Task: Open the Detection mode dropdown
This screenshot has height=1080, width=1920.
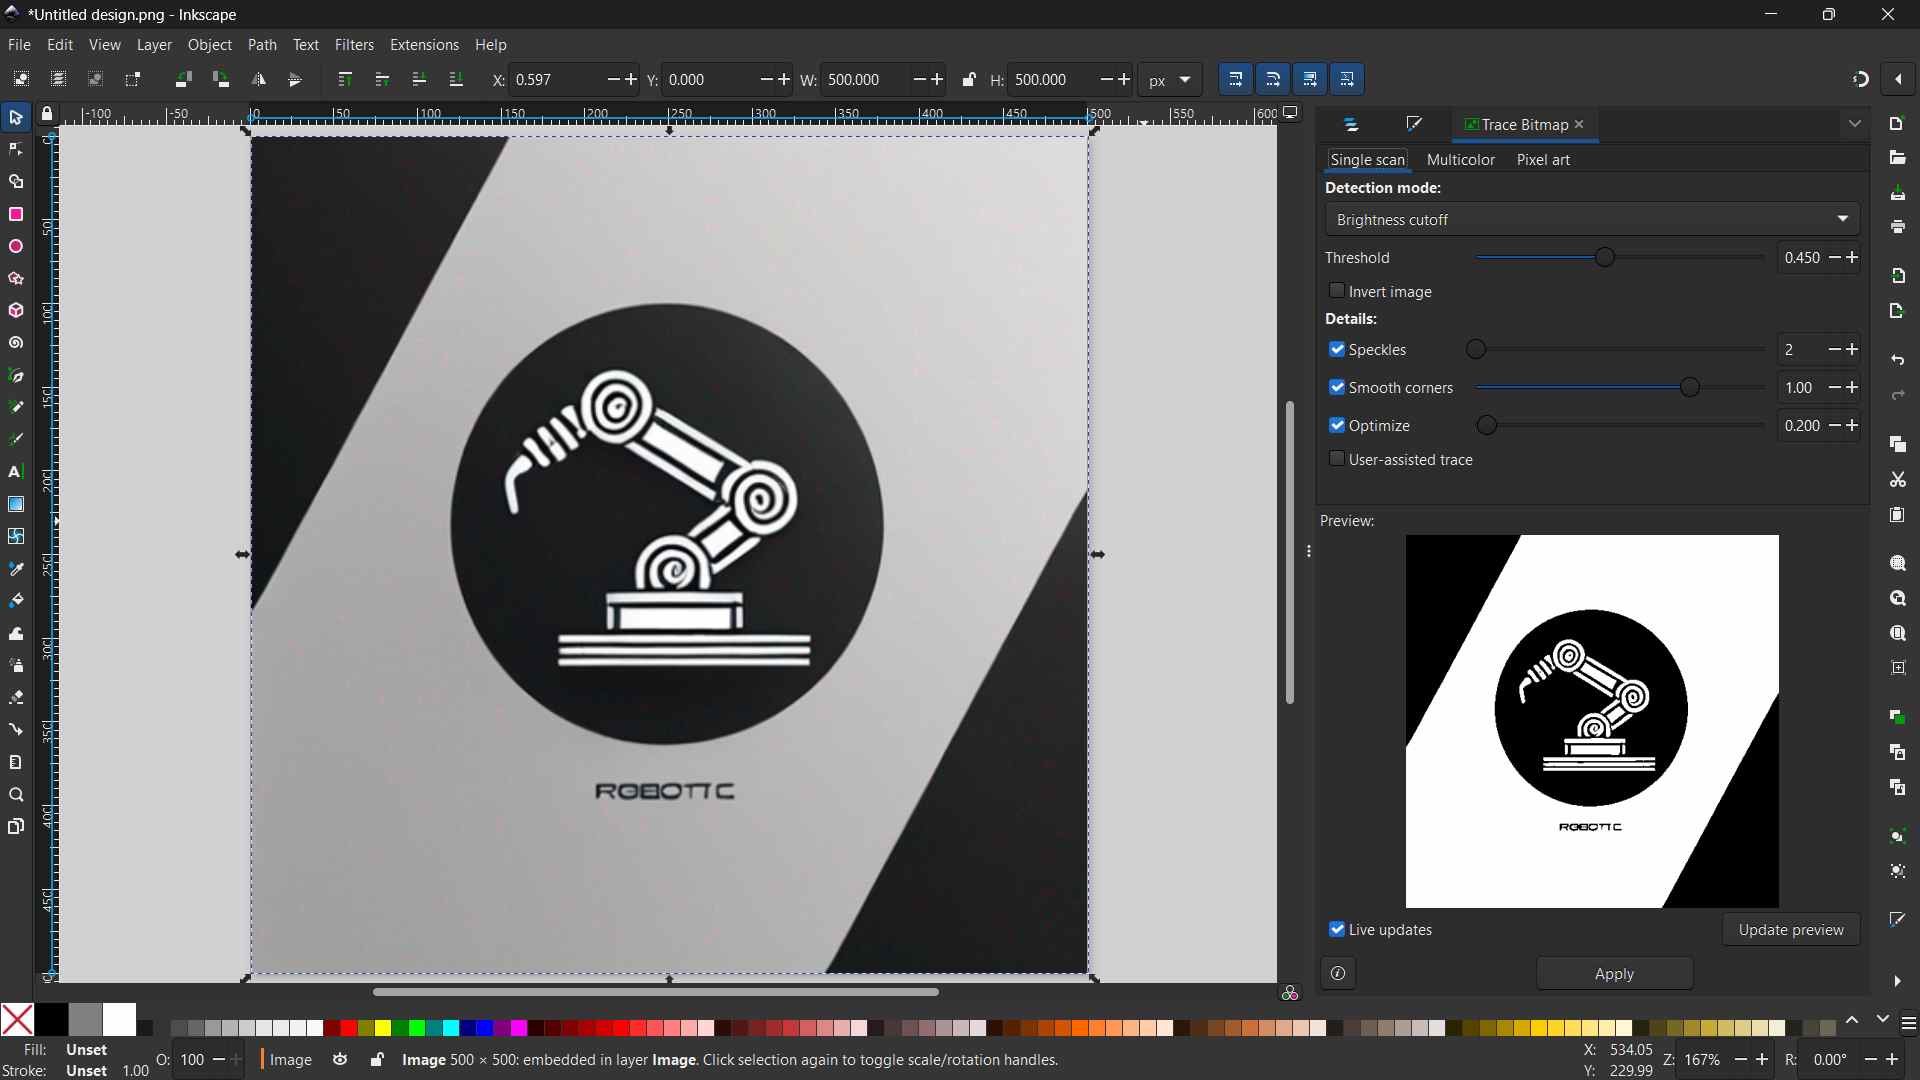Action: click(x=1592, y=220)
